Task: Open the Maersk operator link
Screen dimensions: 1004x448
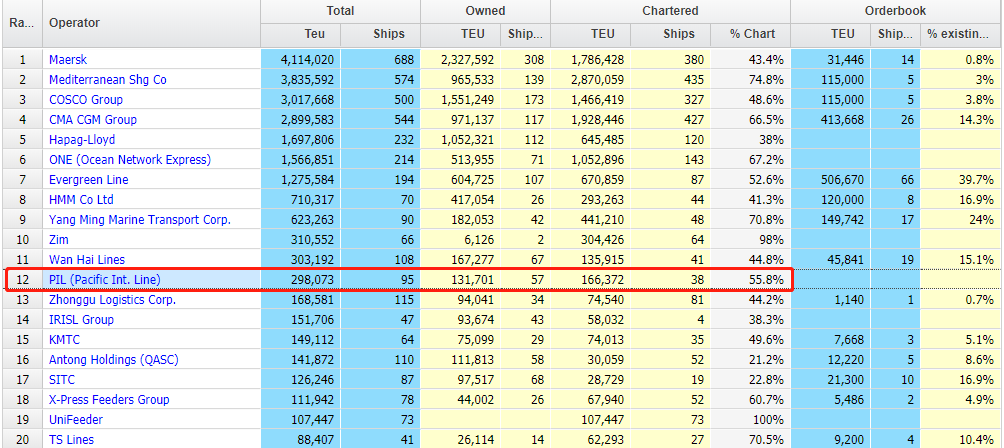Action: tap(68, 60)
